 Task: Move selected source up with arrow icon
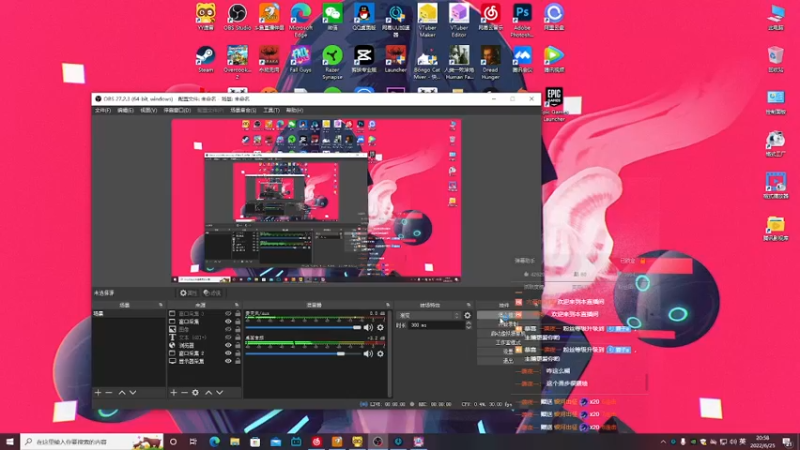click(x=208, y=392)
